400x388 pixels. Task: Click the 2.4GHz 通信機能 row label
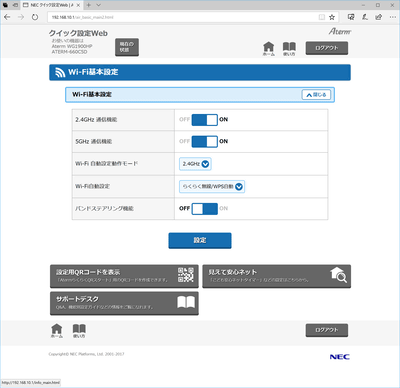click(96, 120)
